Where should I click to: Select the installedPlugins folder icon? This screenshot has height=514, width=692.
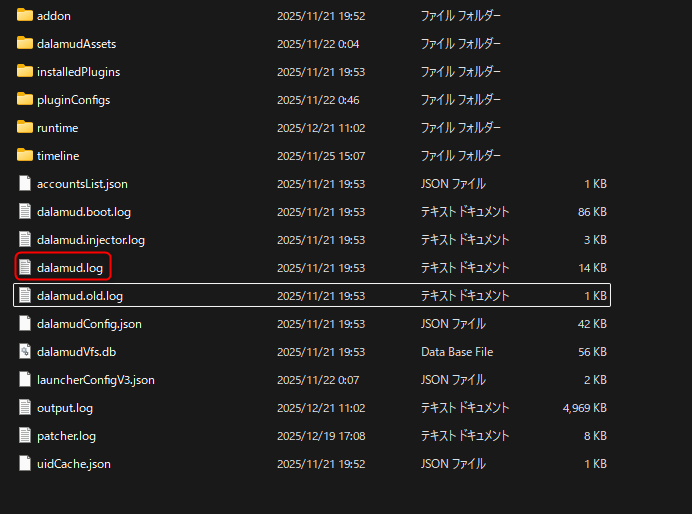point(25,72)
